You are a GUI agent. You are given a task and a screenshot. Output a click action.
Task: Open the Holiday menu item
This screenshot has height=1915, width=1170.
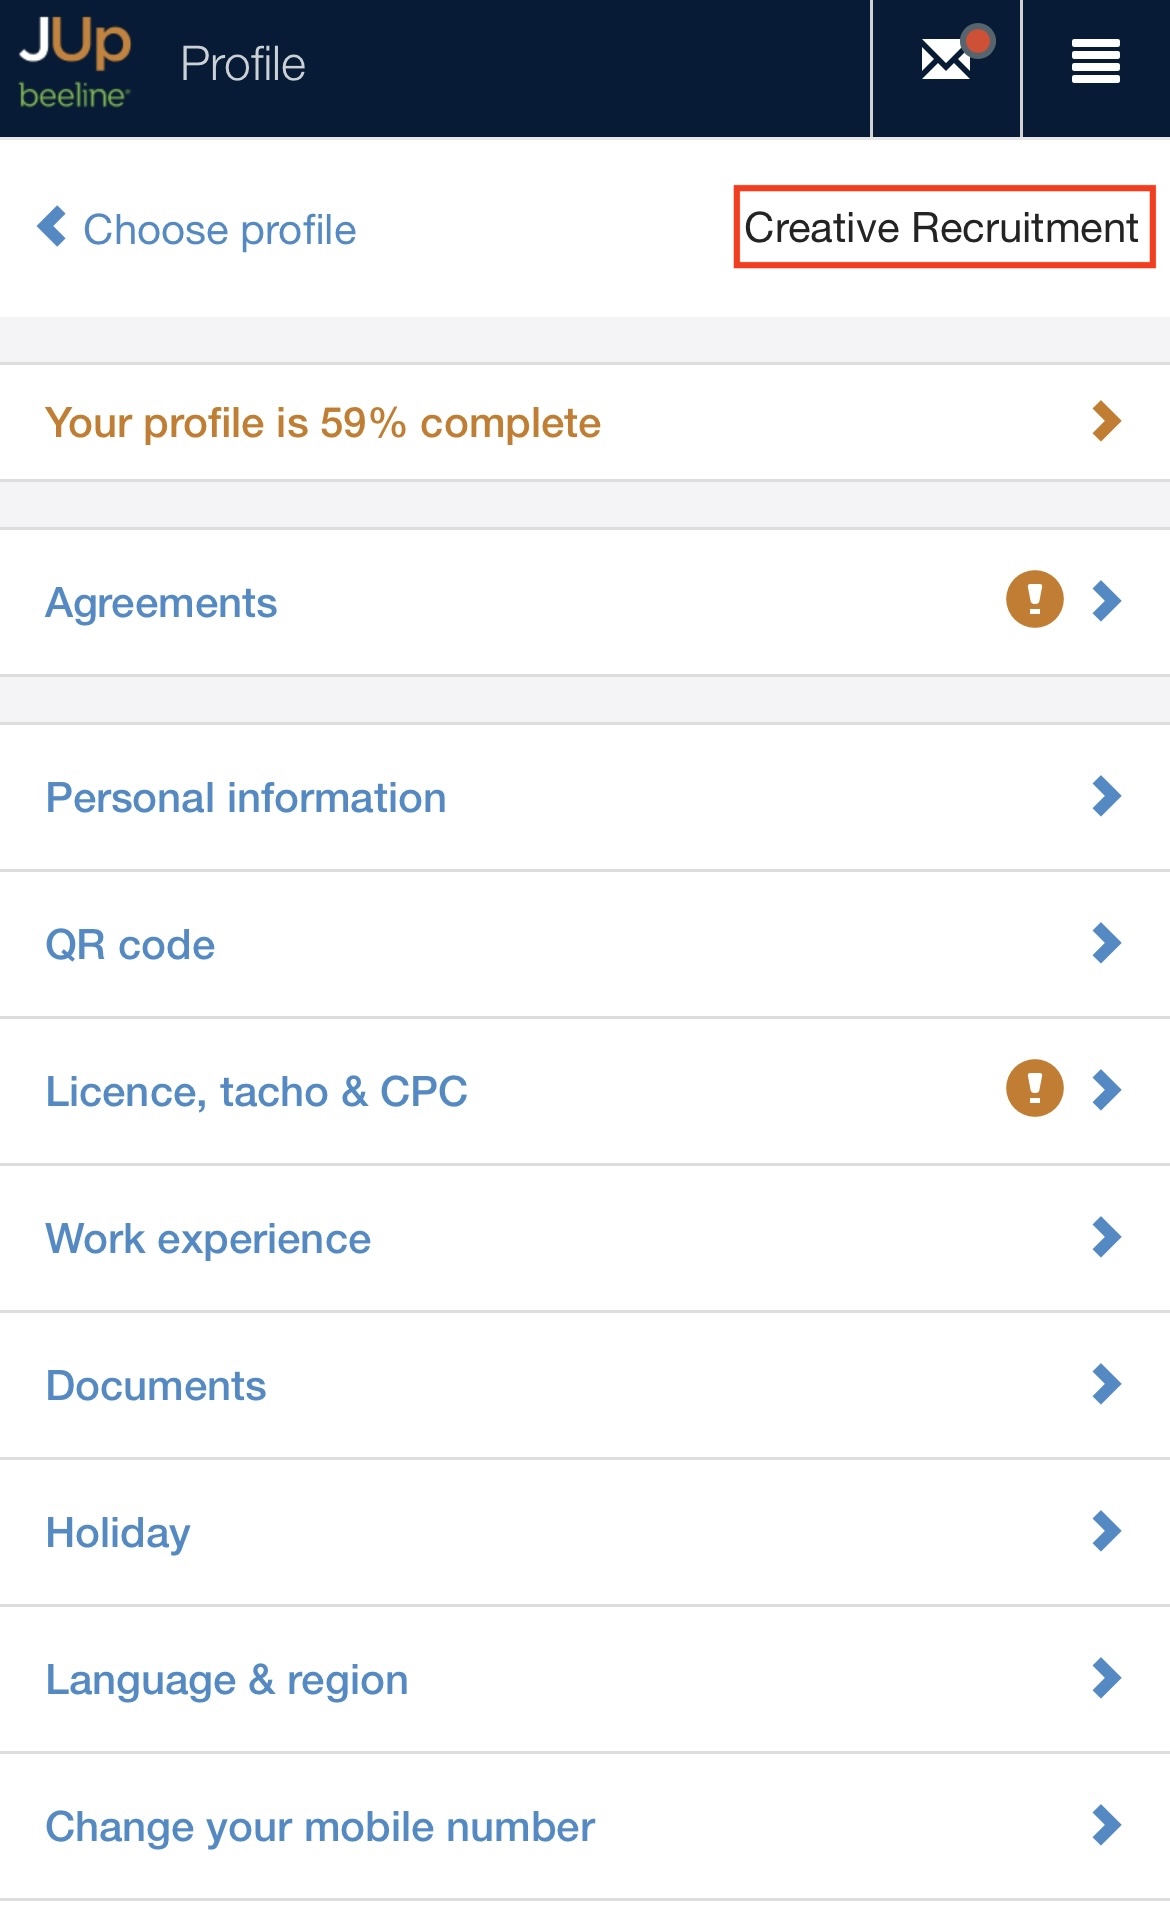(118, 1532)
